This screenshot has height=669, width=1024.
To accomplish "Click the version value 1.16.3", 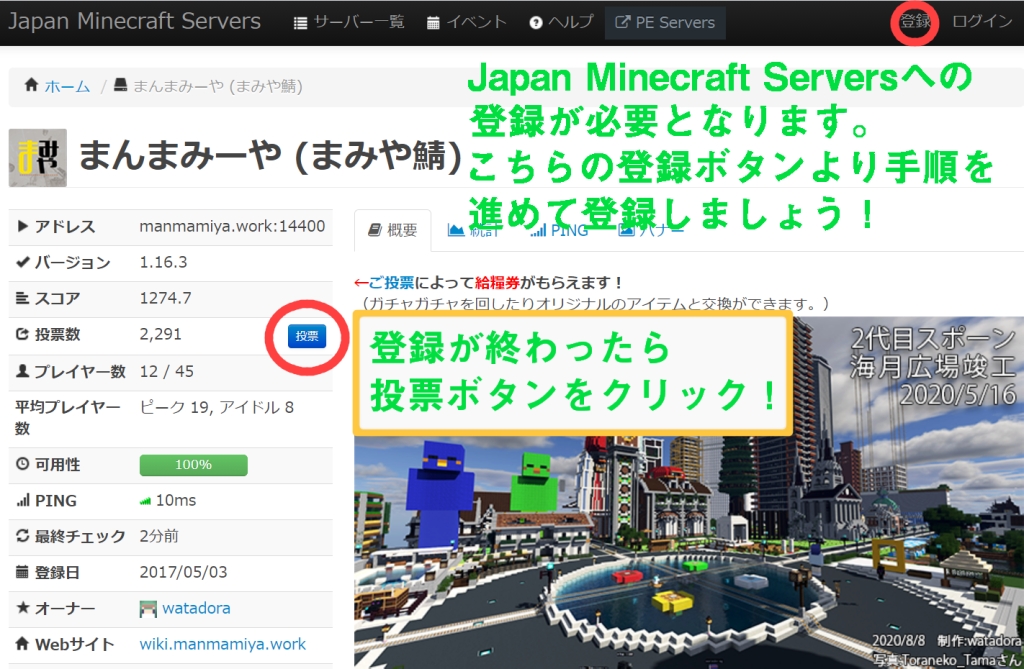I will 163,262.
